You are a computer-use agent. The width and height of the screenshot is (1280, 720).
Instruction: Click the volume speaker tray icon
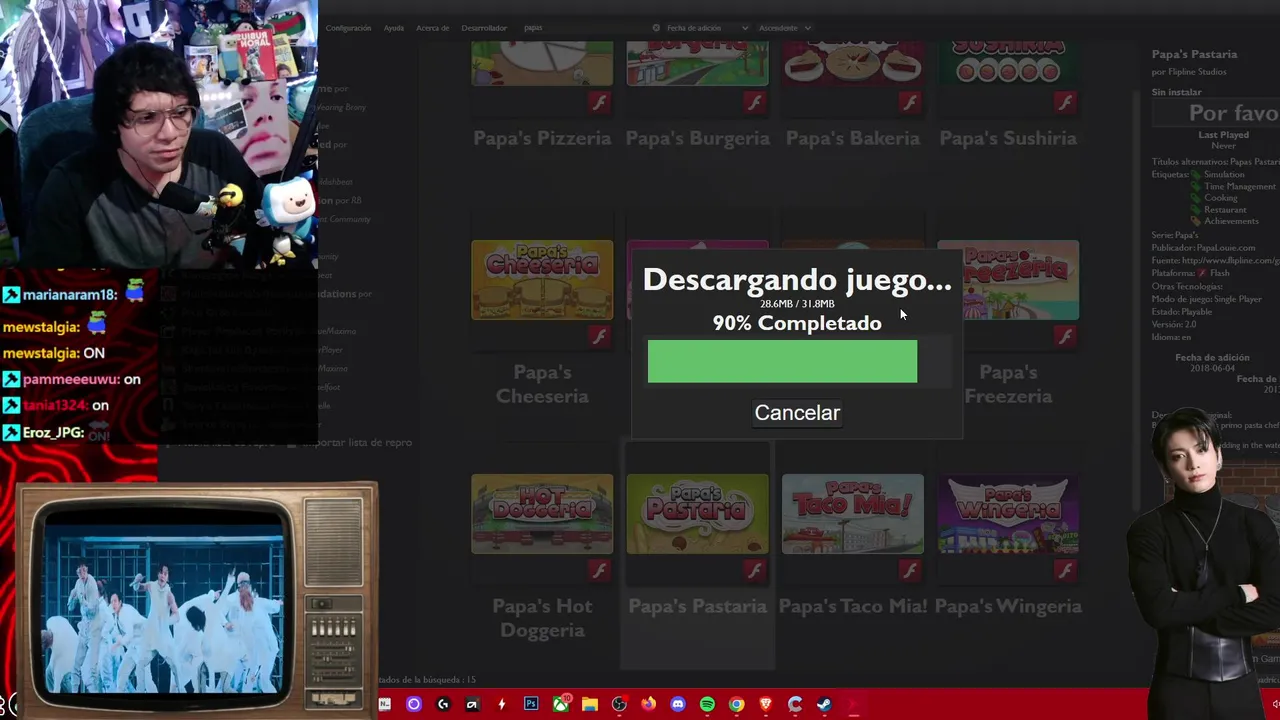click(x=1275, y=704)
